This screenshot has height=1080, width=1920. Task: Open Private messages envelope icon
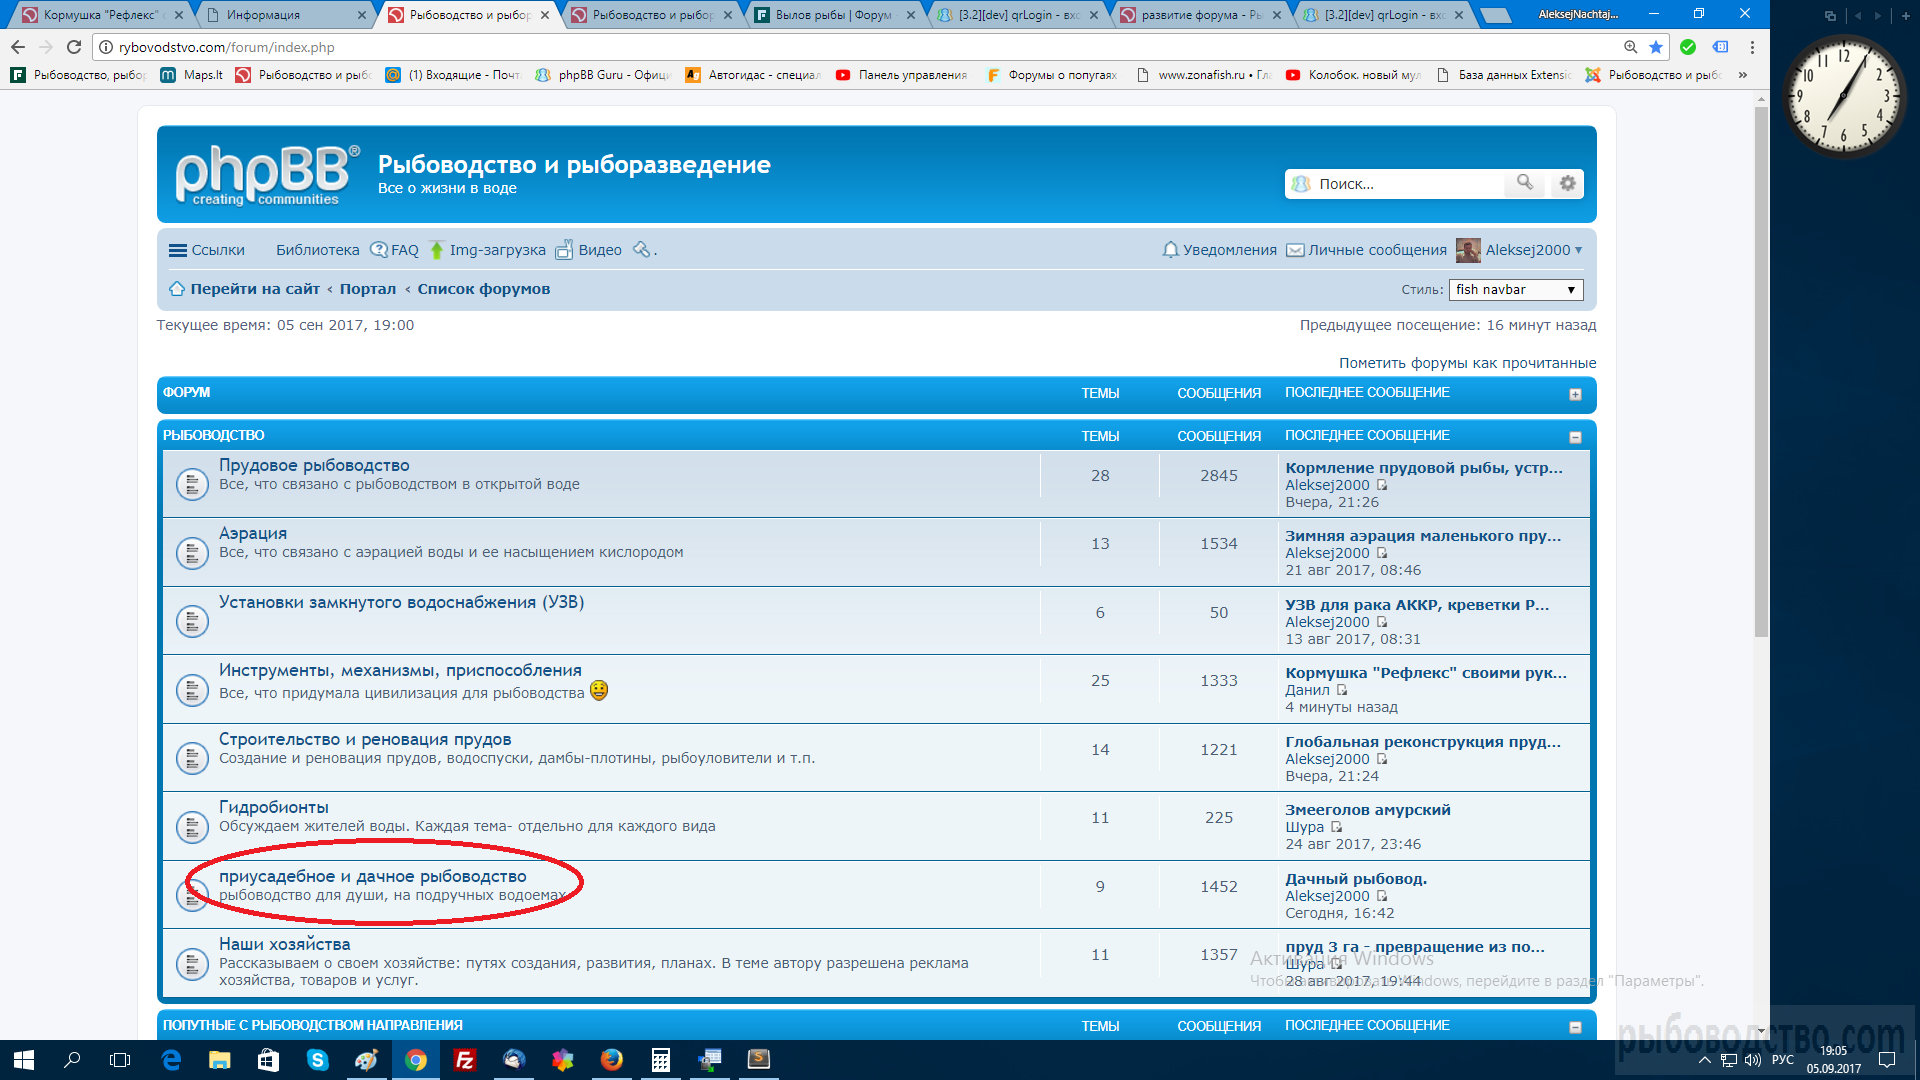(1295, 250)
